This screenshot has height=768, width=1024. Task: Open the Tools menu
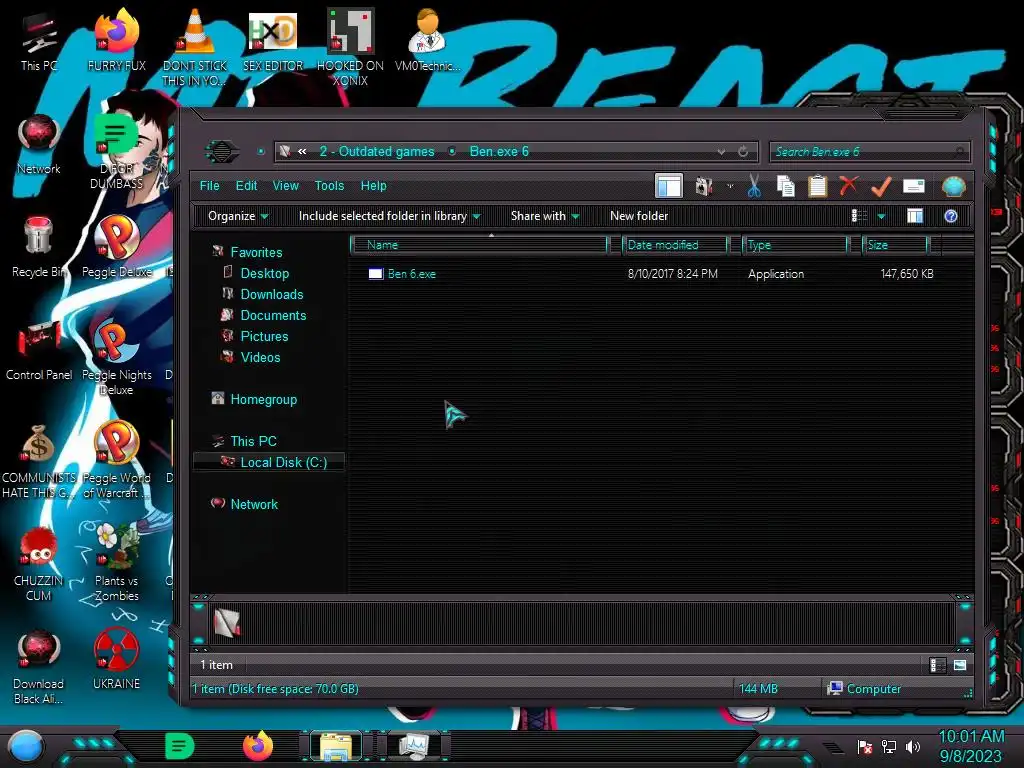(329, 186)
